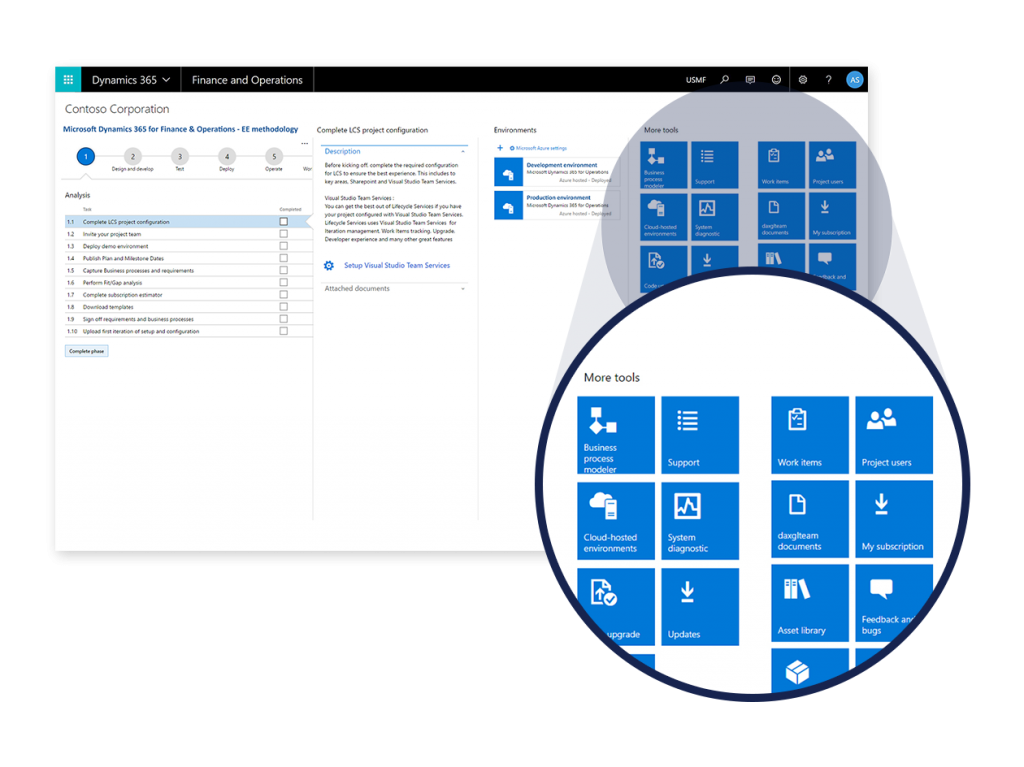The image size is (1024, 767).
Task: Open Asset library tile in magnified view
Action: click(810, 604)
